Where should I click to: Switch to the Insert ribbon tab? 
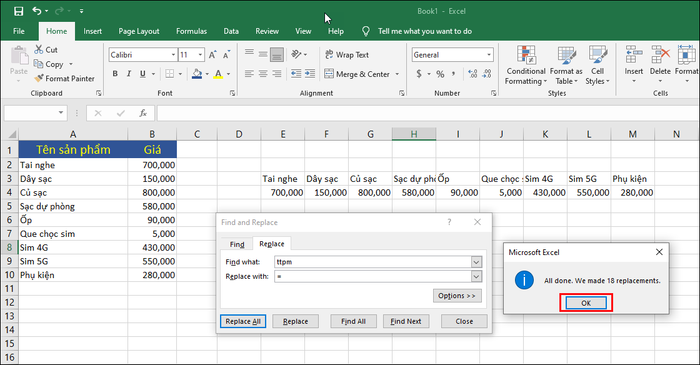[x=92, y=31]
